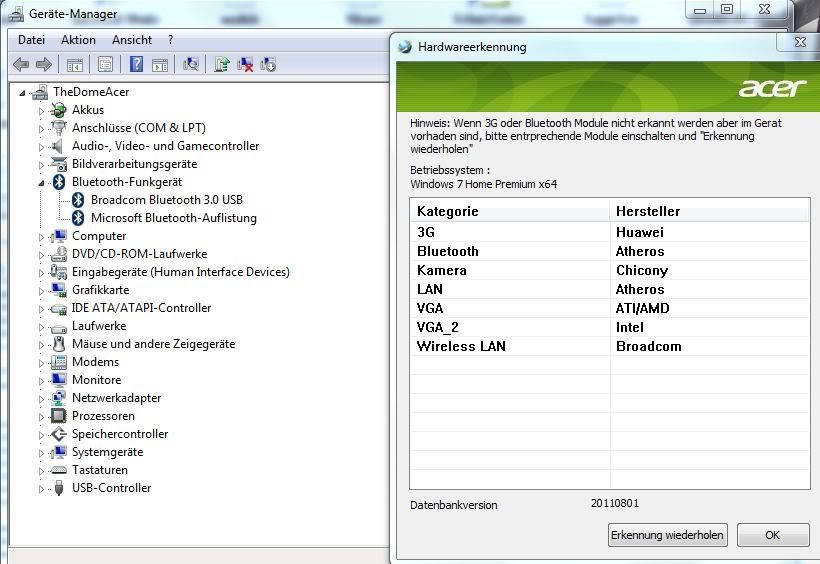Viewport: 820px width, 564px height.
Task: Open the ? help menu
Action: 170,40
